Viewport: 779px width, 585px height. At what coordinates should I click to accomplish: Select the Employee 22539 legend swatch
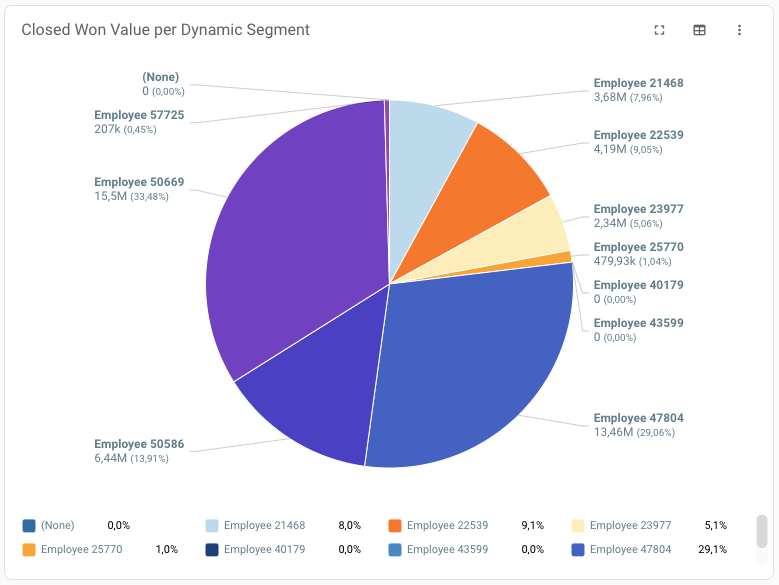(395, 525)
